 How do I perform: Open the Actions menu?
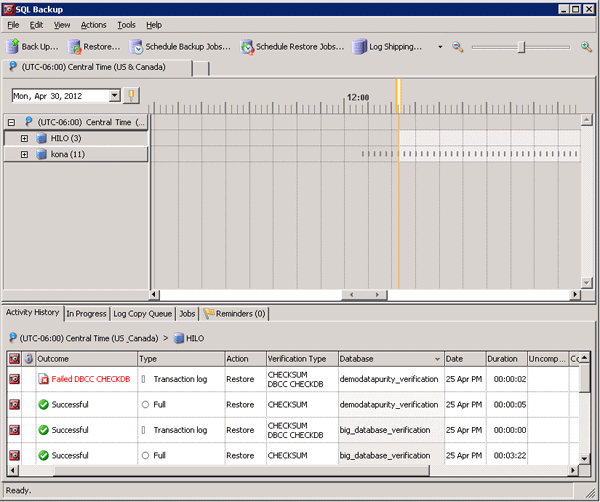[93, 24]
